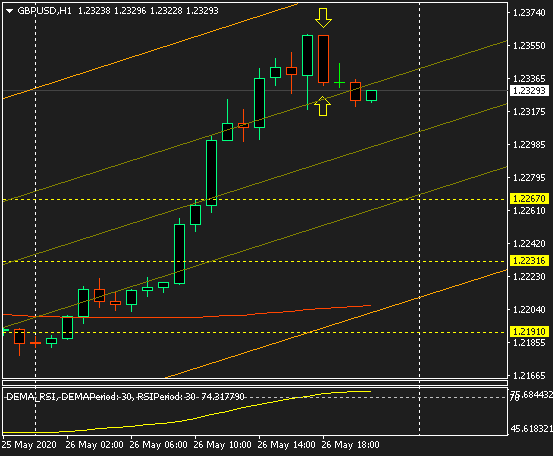Image resolution: width=553 pixels, height=456 pixels.
Task: Click the yellow down arrow above the candles
Action: click(x=323, y=18)
